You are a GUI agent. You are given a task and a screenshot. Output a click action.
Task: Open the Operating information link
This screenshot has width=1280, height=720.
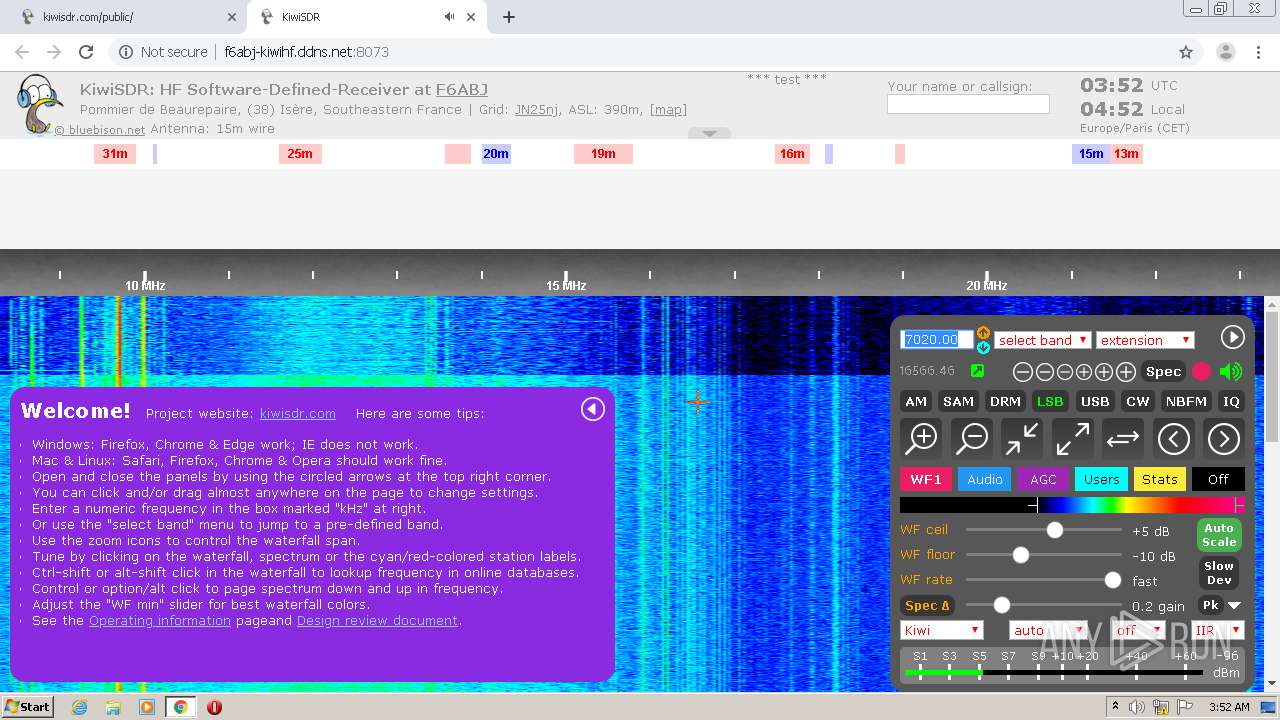click(160, 620)
